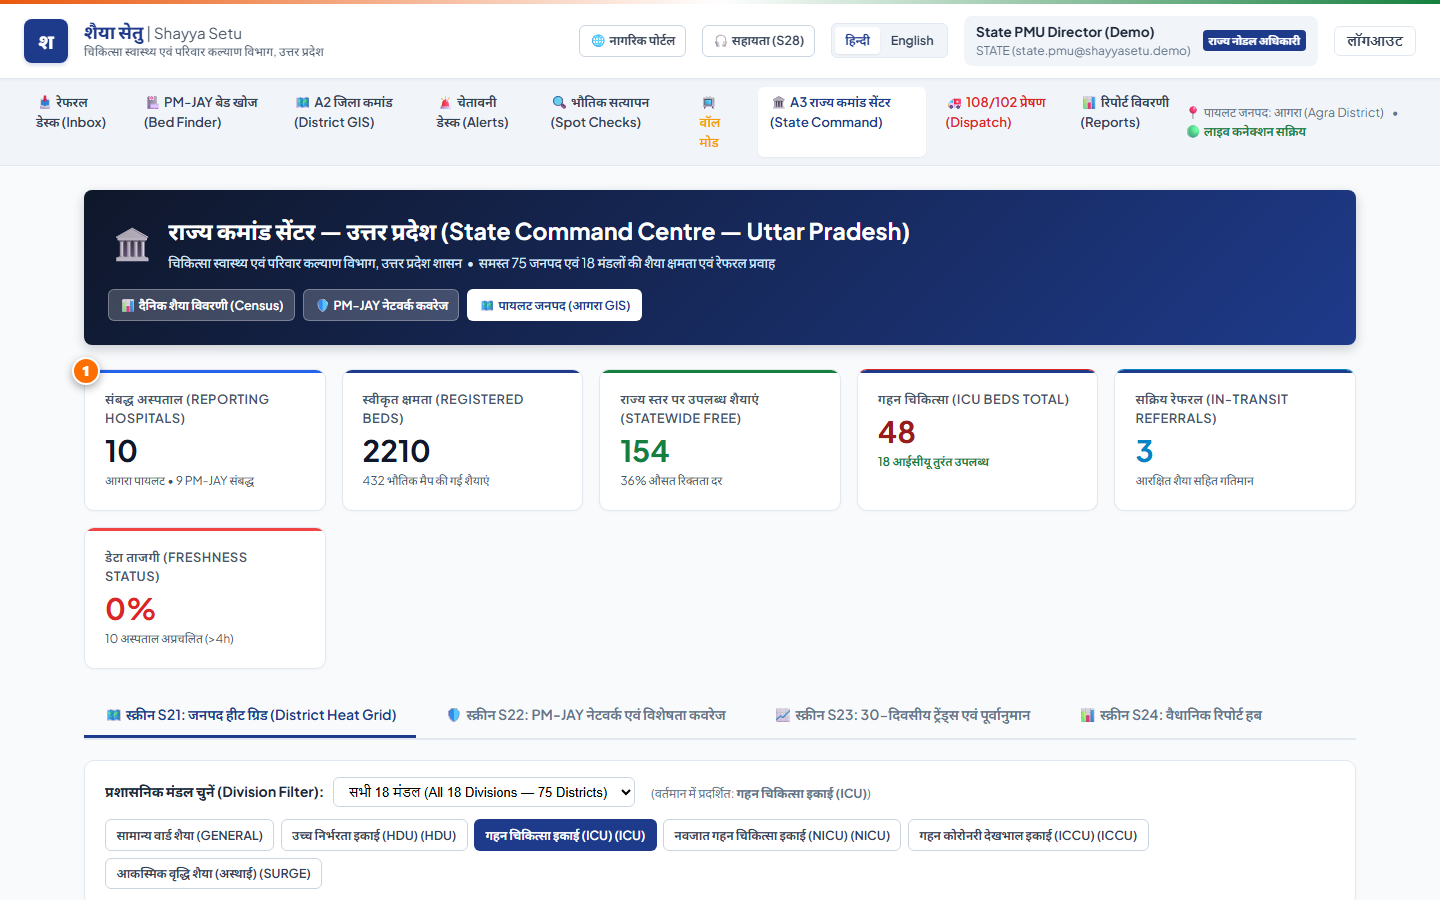The height and width of the screenshot is (900, 1440).
Task: Click the लॉगआउट button
Action: (1375, 41)
